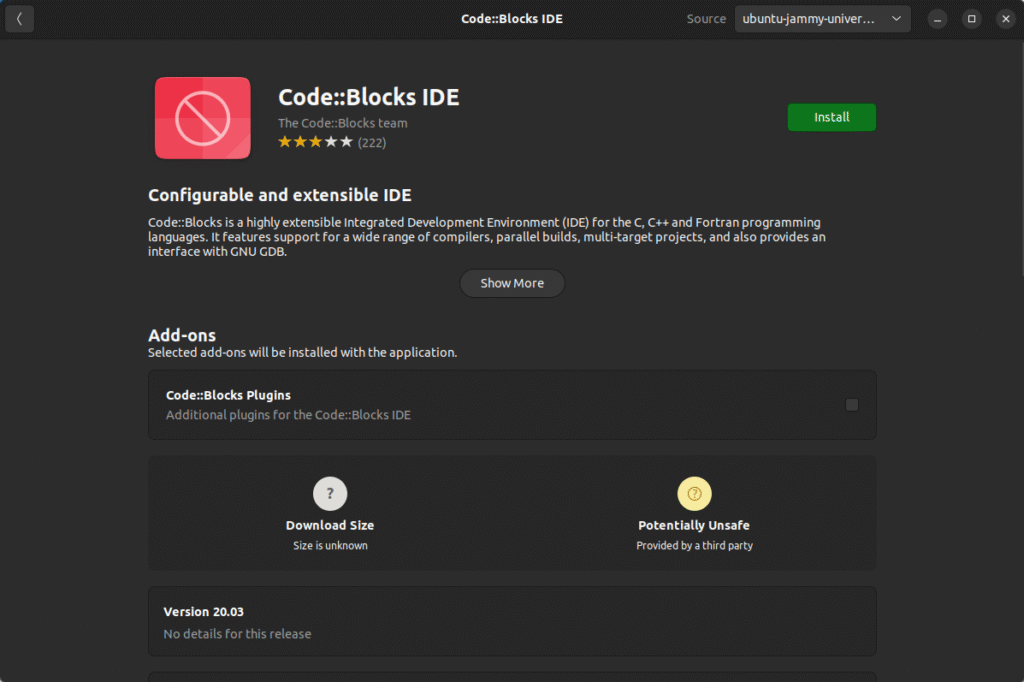1024x682 pixels.
Task: Click the 'Configurable and extensible IDE' heading
Action: 280,195
